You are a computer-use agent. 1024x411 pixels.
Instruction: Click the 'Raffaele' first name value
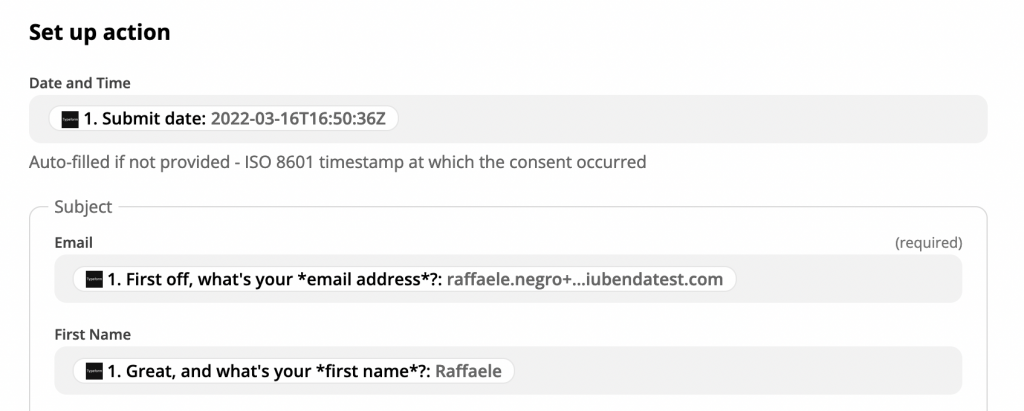tap(468, 371)
